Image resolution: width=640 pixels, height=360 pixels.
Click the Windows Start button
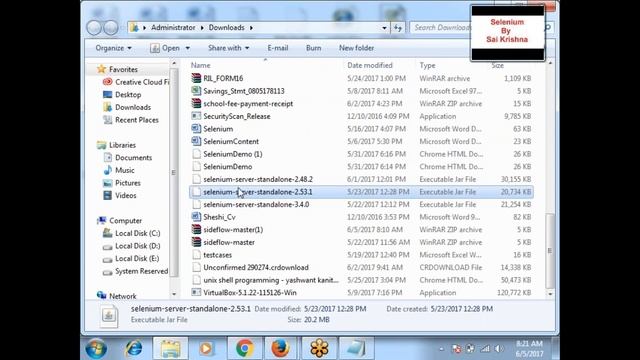point(96,348)
